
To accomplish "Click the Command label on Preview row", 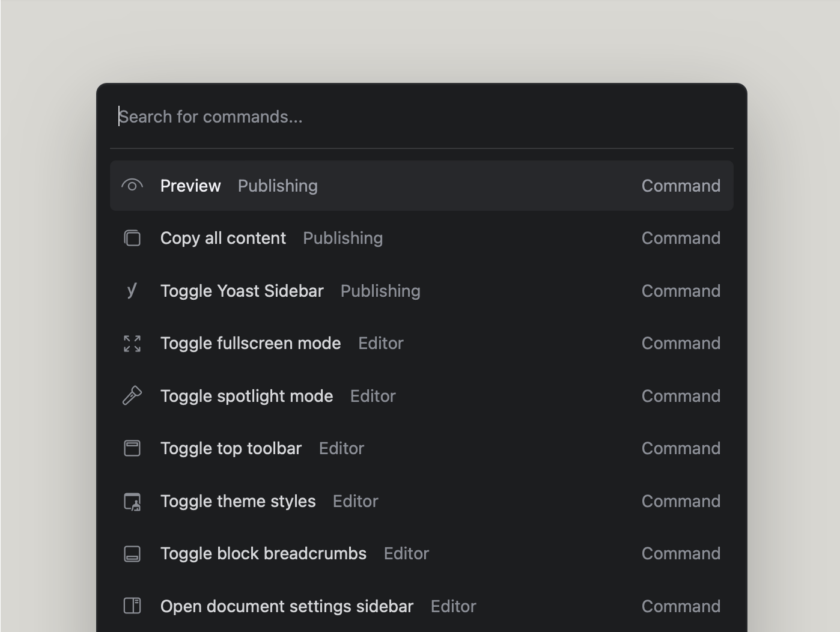I will tap(681, 186).
